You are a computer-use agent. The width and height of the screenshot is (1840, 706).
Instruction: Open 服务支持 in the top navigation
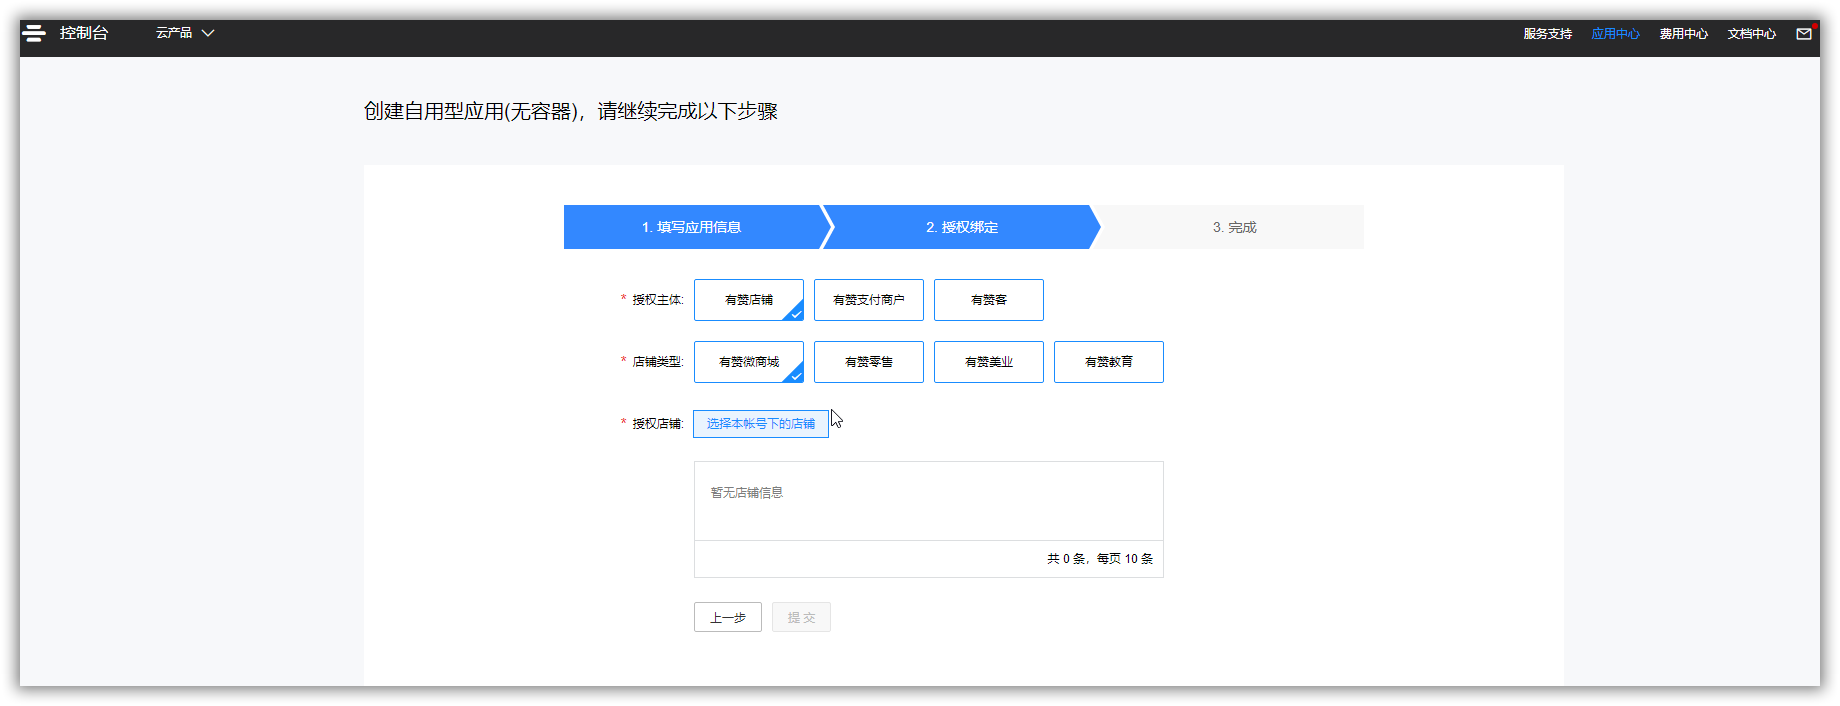tap(1548, 34)
